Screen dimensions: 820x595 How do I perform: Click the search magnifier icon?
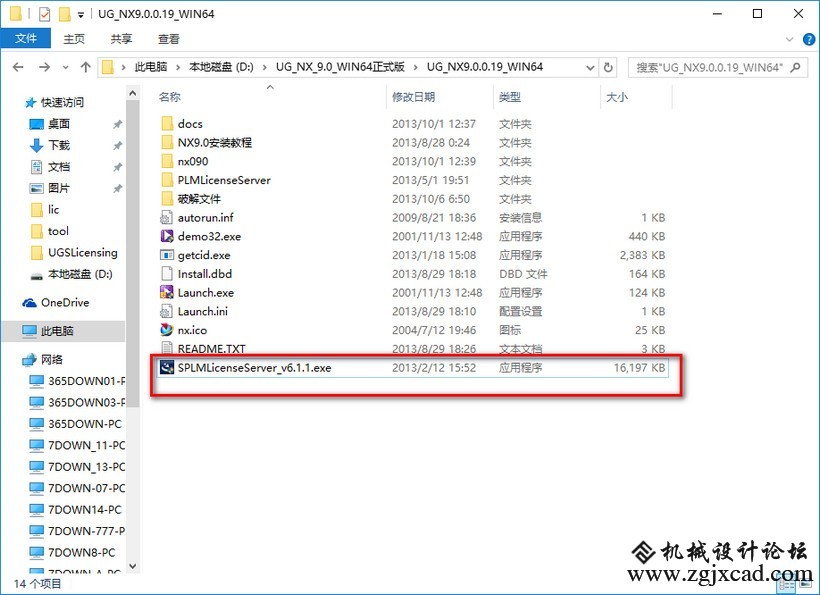pyautogui.click(x=795, y=67)
